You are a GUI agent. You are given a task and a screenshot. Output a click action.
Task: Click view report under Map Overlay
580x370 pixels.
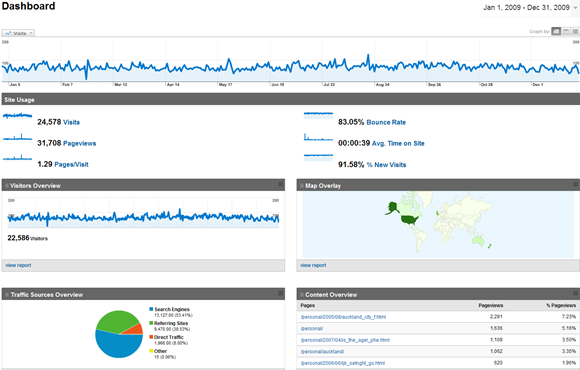(313, 265)
